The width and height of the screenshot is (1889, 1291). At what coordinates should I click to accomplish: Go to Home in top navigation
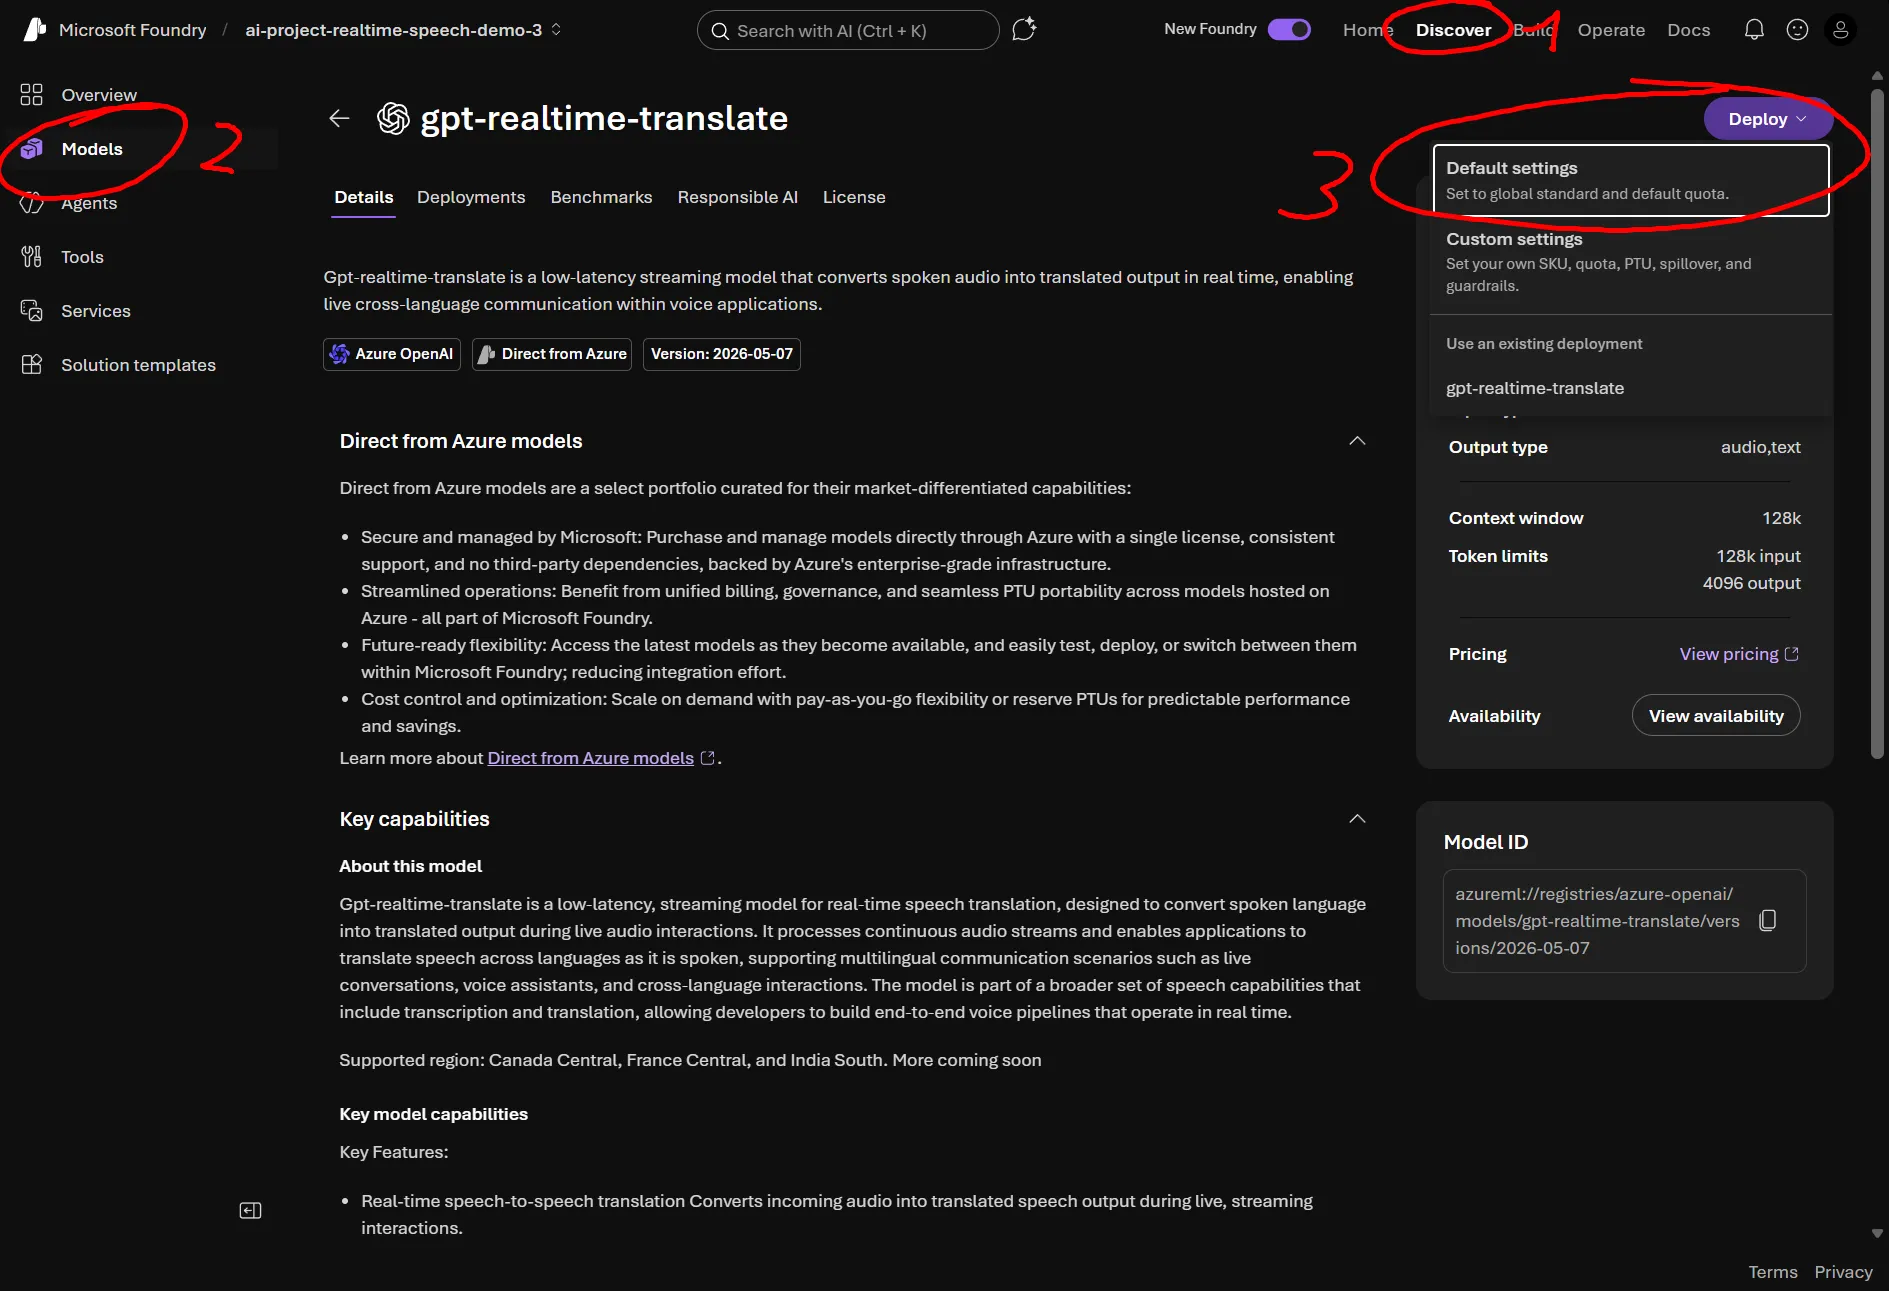[1367, 30]
